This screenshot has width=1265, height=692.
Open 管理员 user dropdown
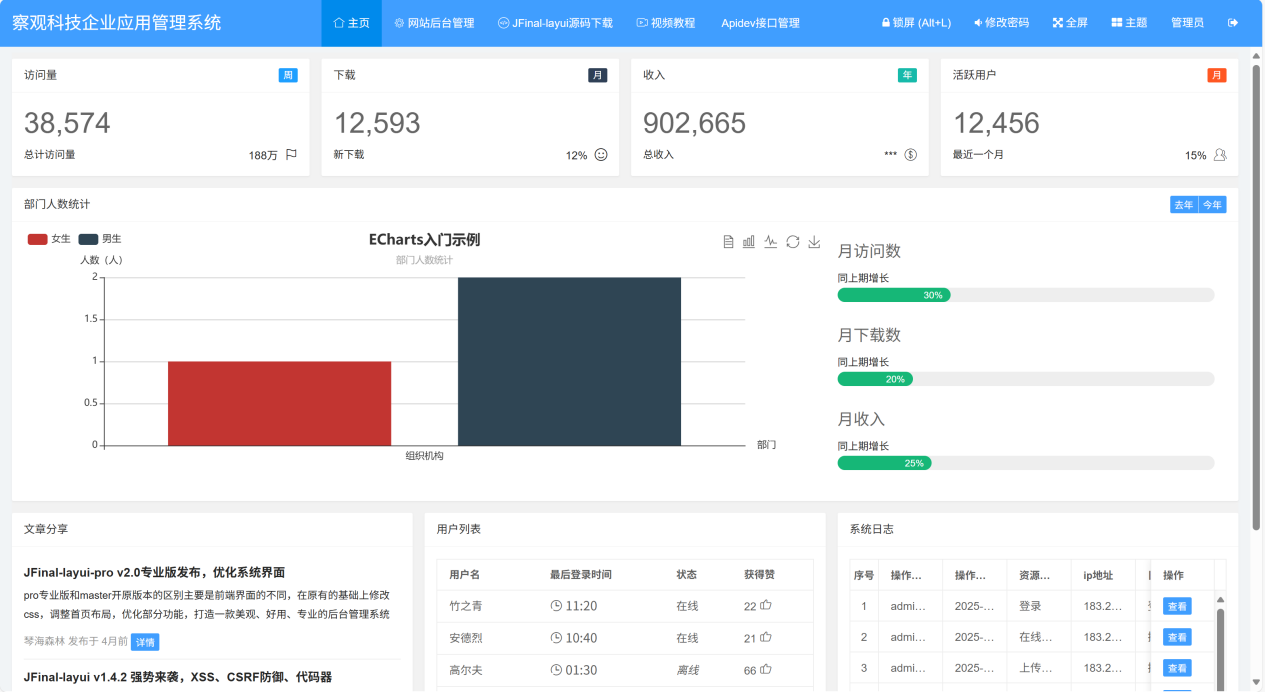pyautogui.click(x=1187, y=23)
